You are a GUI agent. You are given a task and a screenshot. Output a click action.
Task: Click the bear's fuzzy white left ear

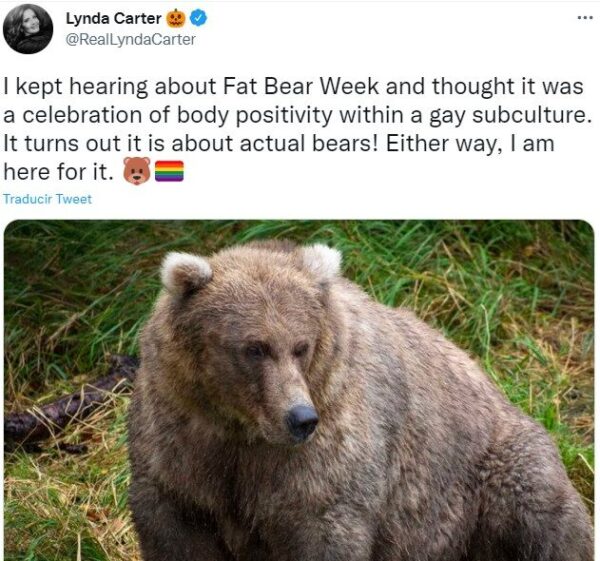(186, 272)
